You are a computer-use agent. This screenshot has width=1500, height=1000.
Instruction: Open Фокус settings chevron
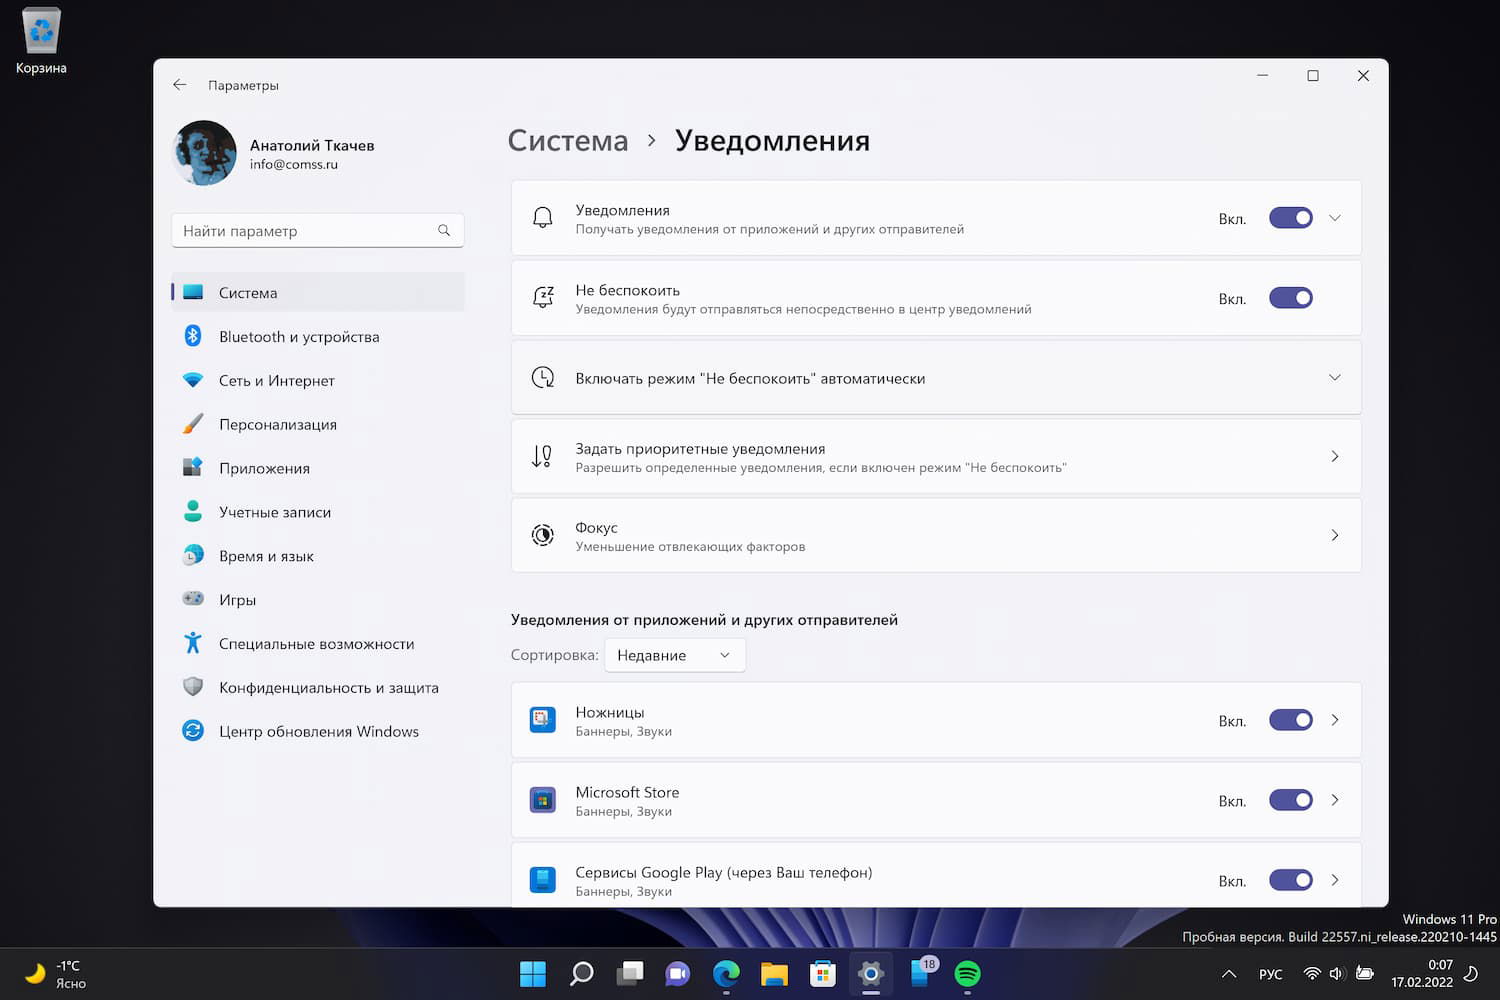(1335, 535)
